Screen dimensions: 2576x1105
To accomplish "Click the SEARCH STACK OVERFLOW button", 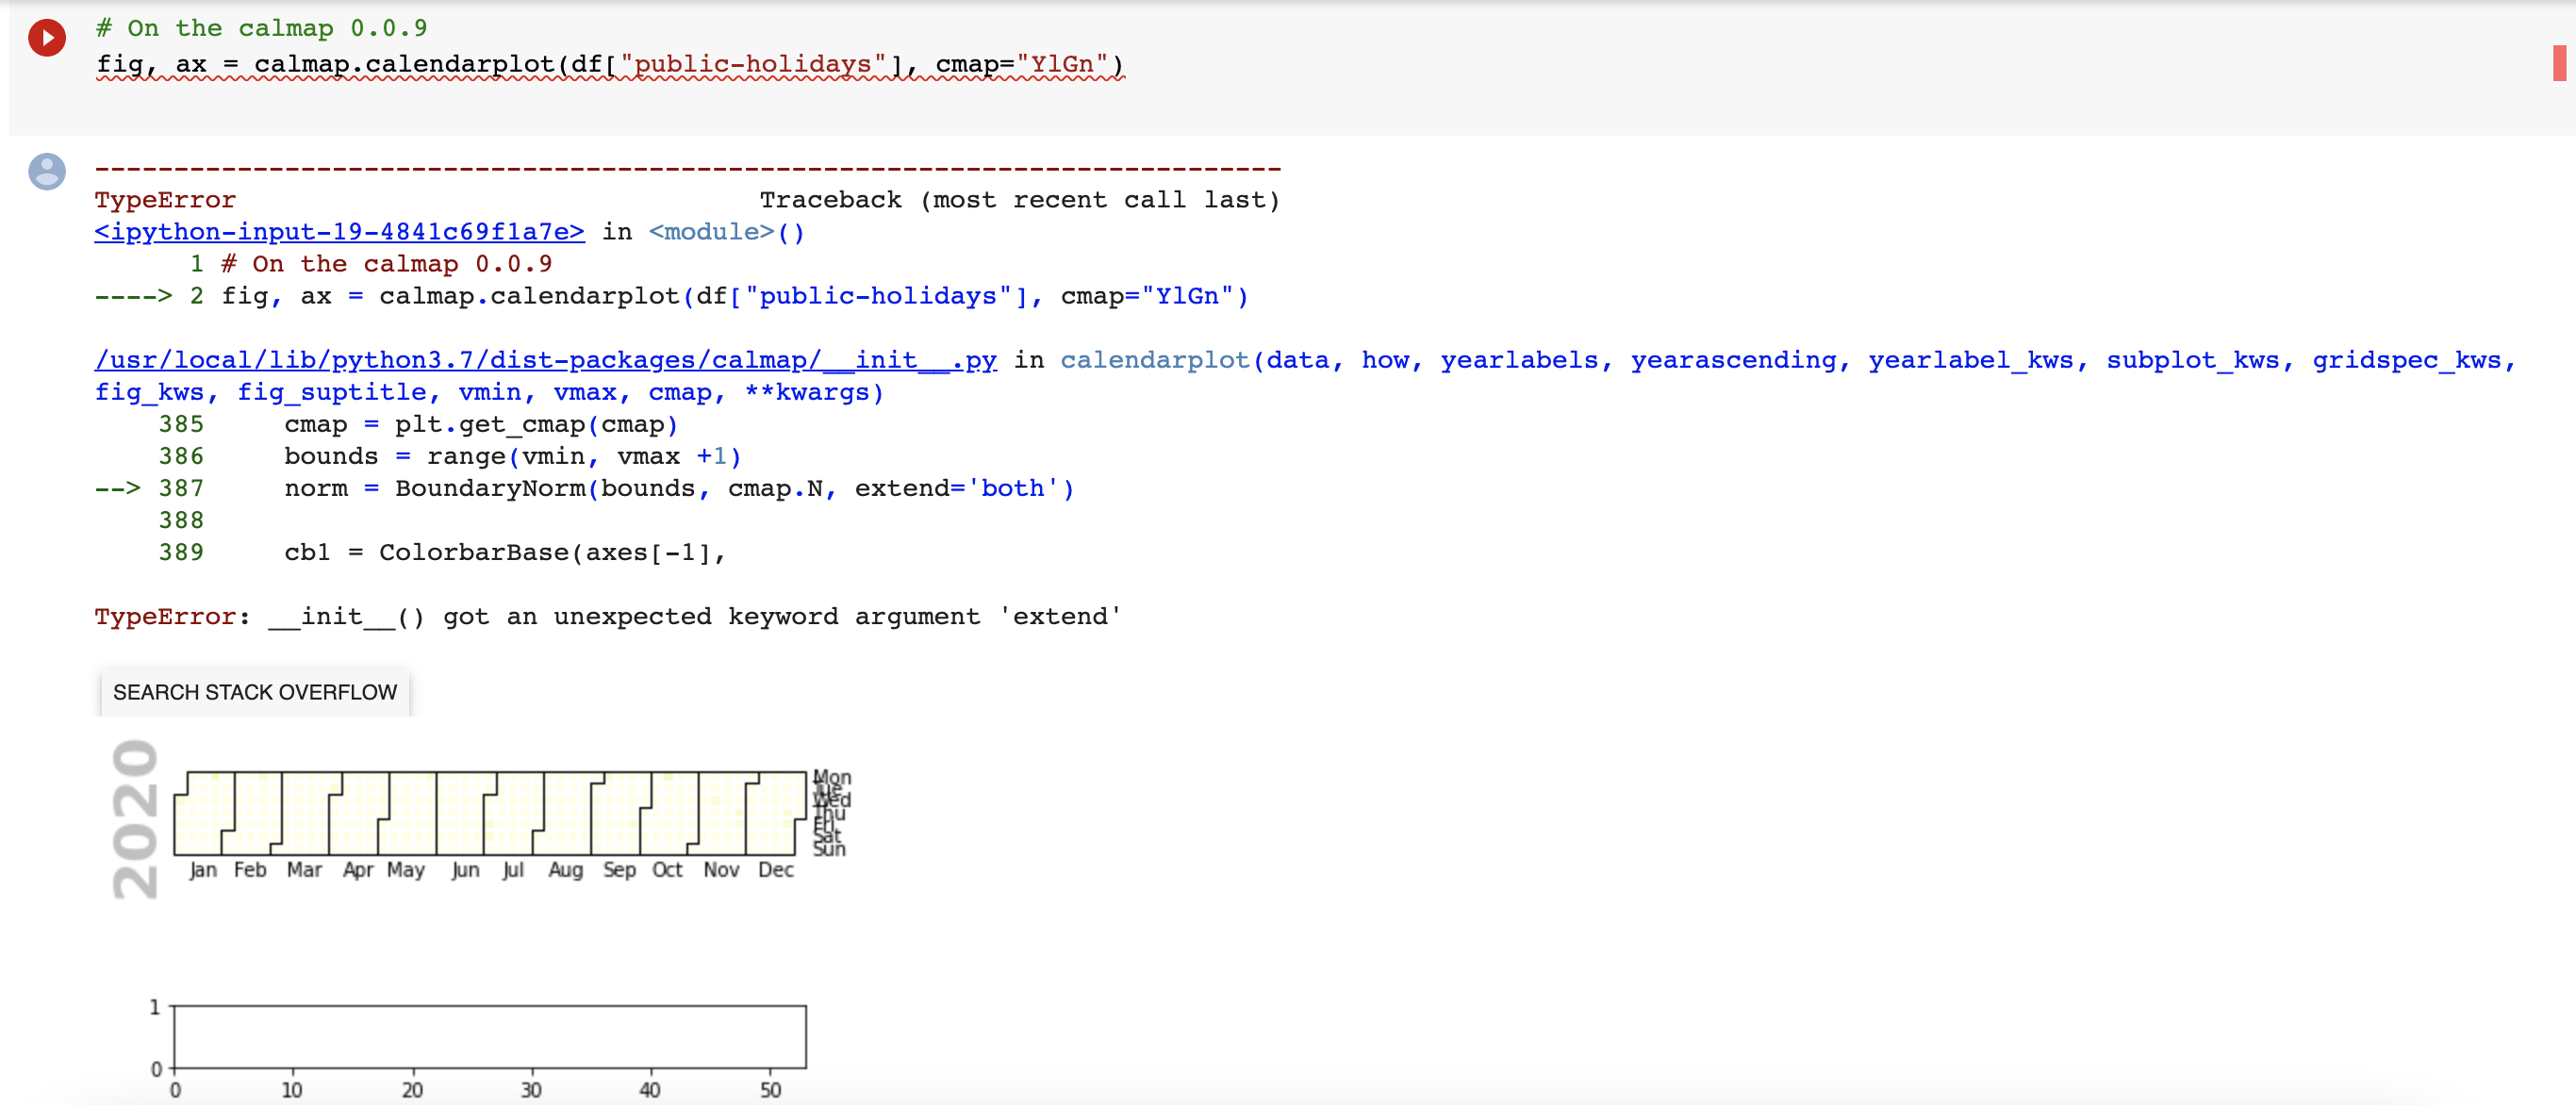I will [x=255, y=692].
